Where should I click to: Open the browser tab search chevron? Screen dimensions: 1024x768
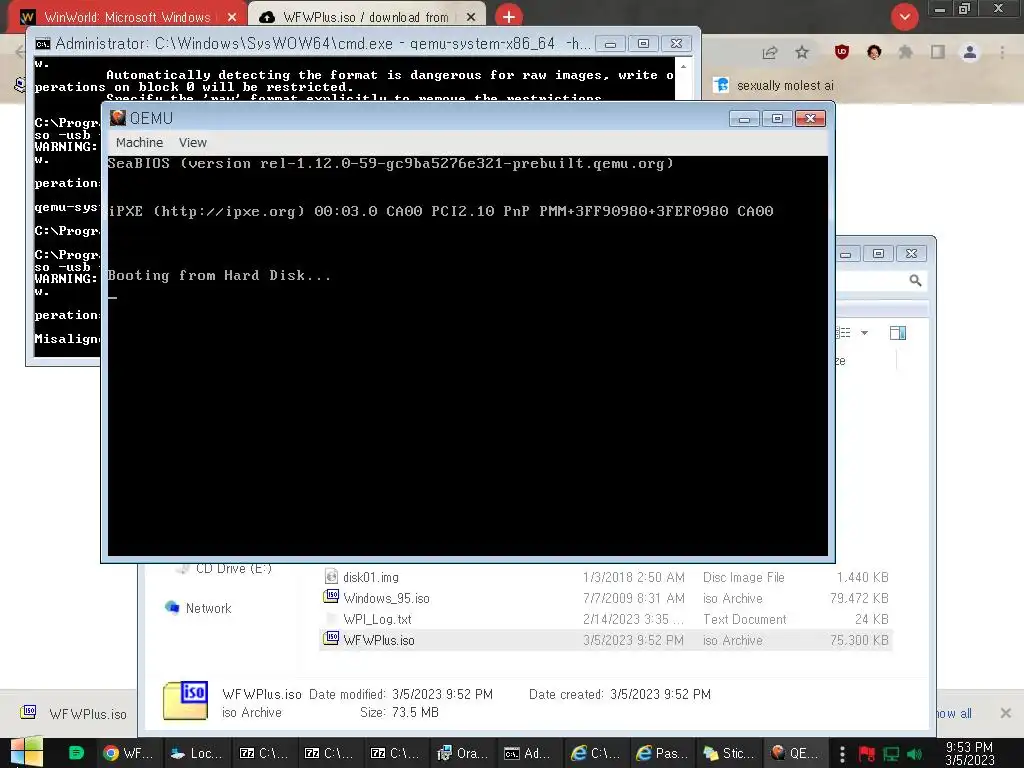(x=904, y=17)
